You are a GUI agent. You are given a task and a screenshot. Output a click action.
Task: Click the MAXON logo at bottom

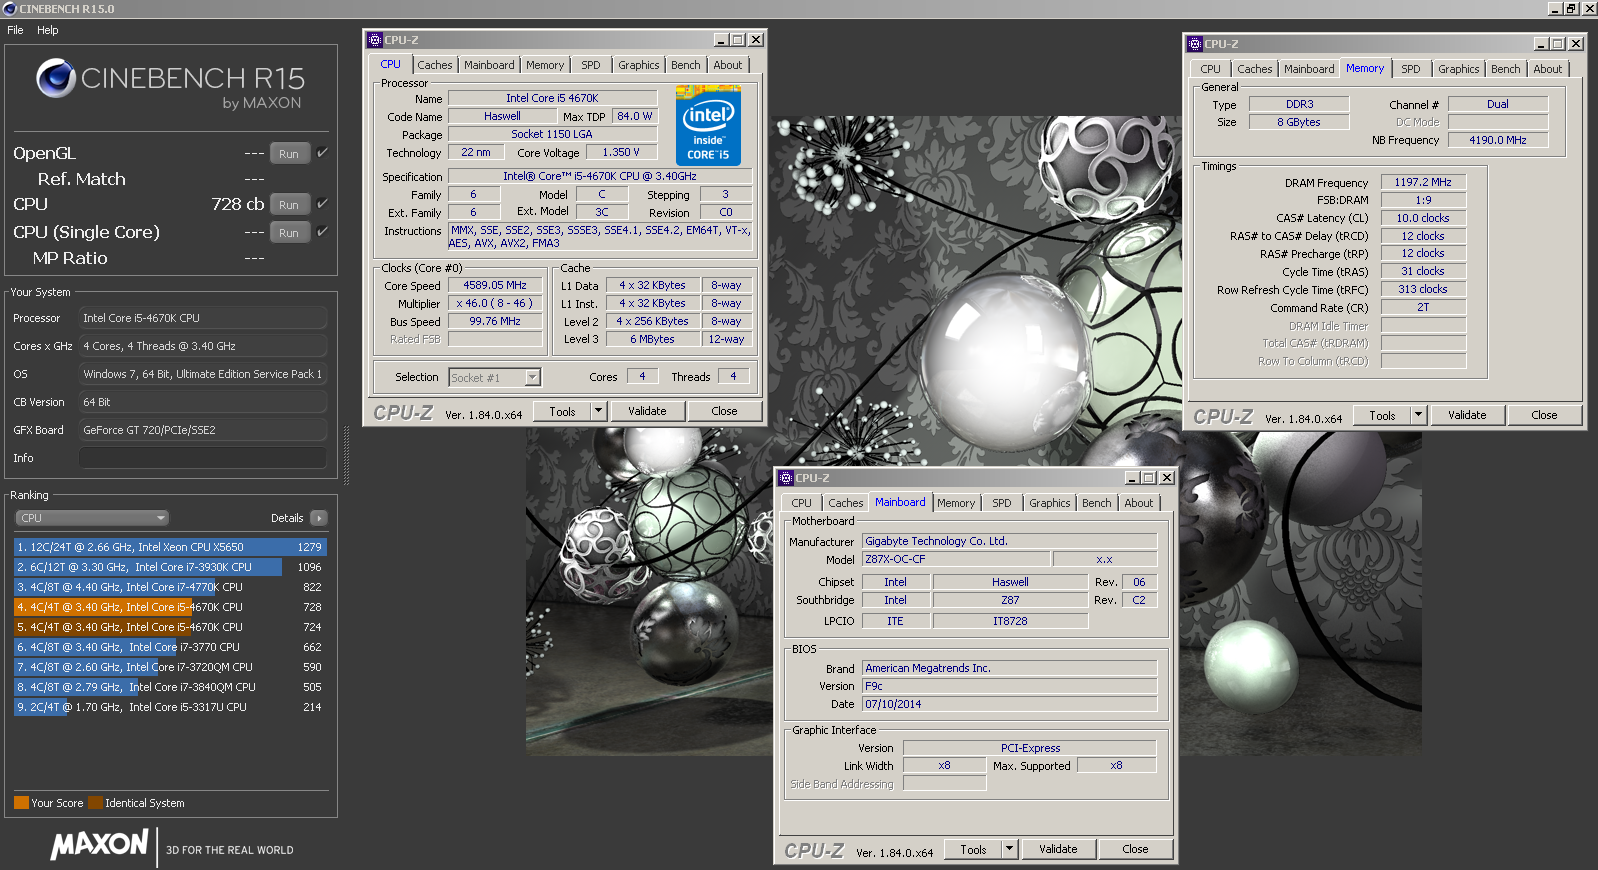(100, 845)
